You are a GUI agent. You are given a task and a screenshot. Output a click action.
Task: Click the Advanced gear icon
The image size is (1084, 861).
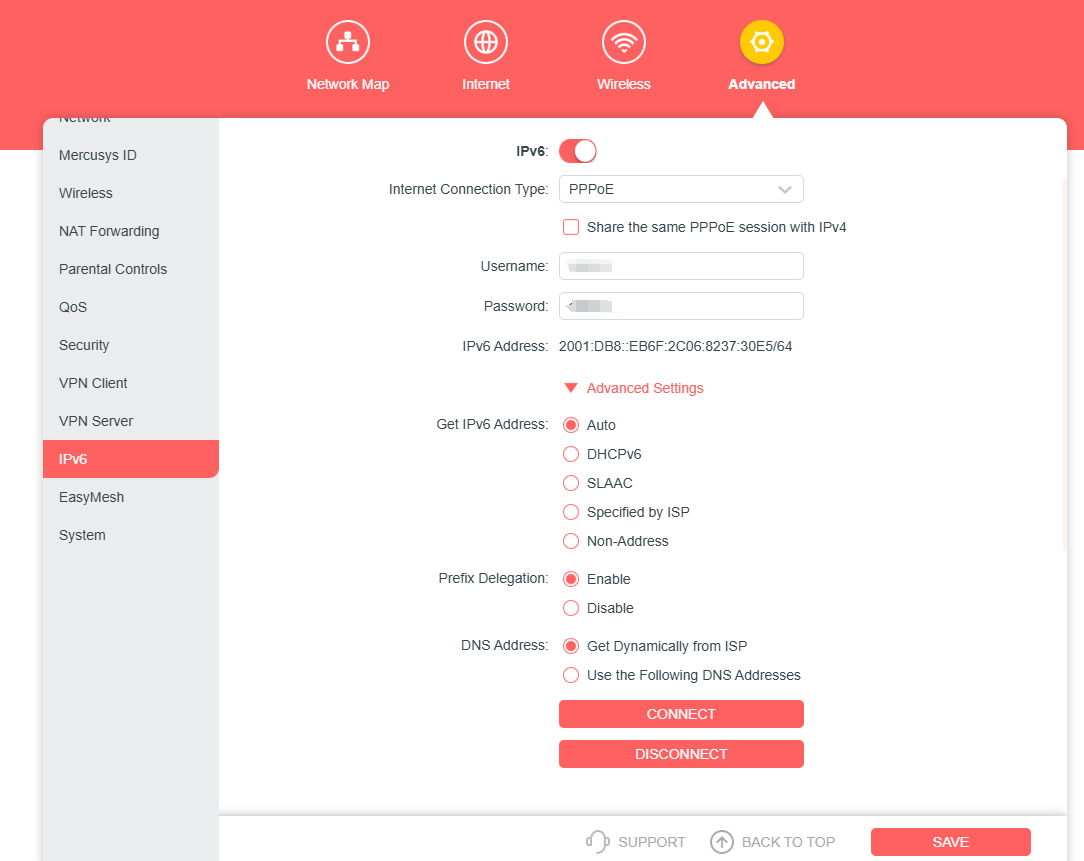tap(762, 42)
